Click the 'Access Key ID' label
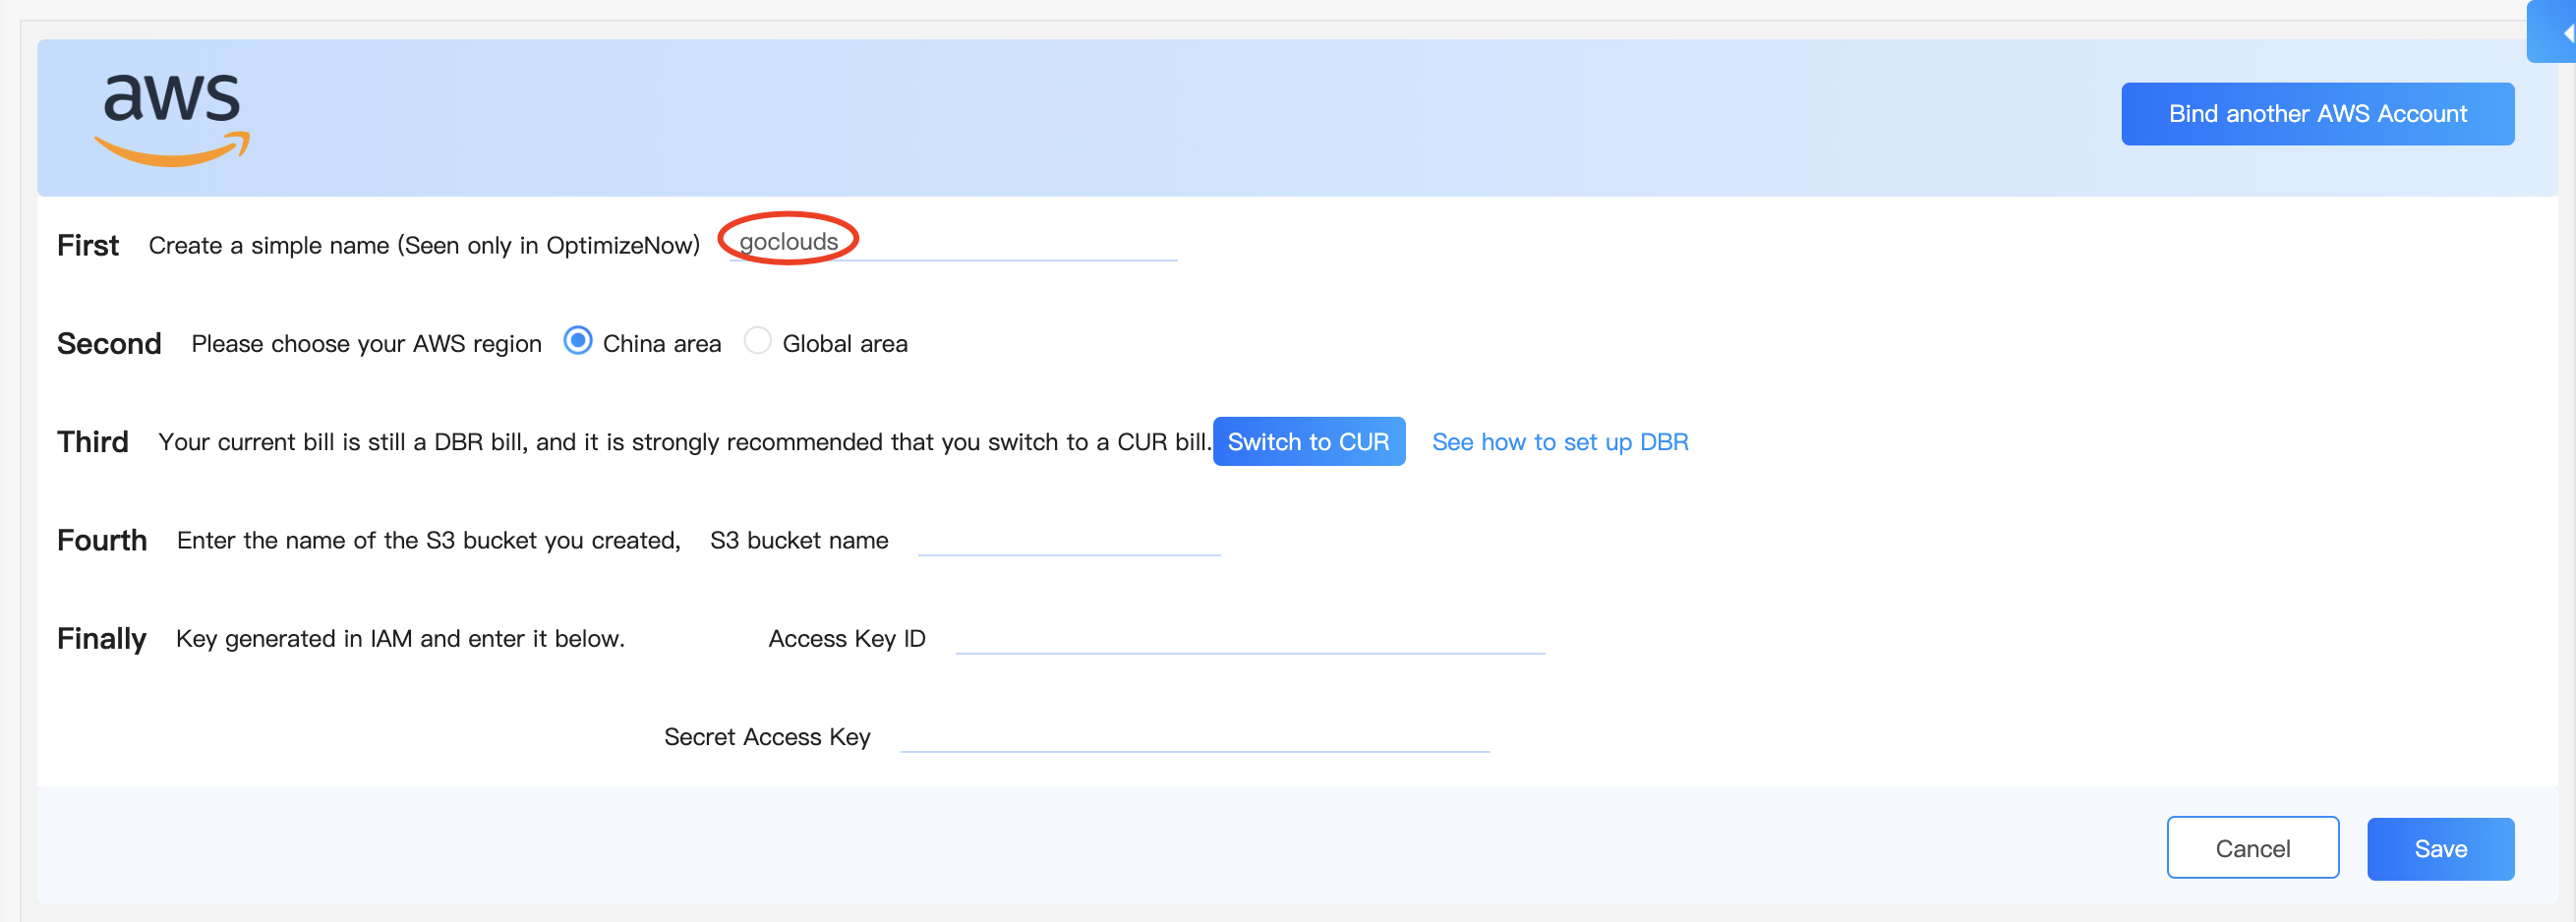 pos(847,639)
